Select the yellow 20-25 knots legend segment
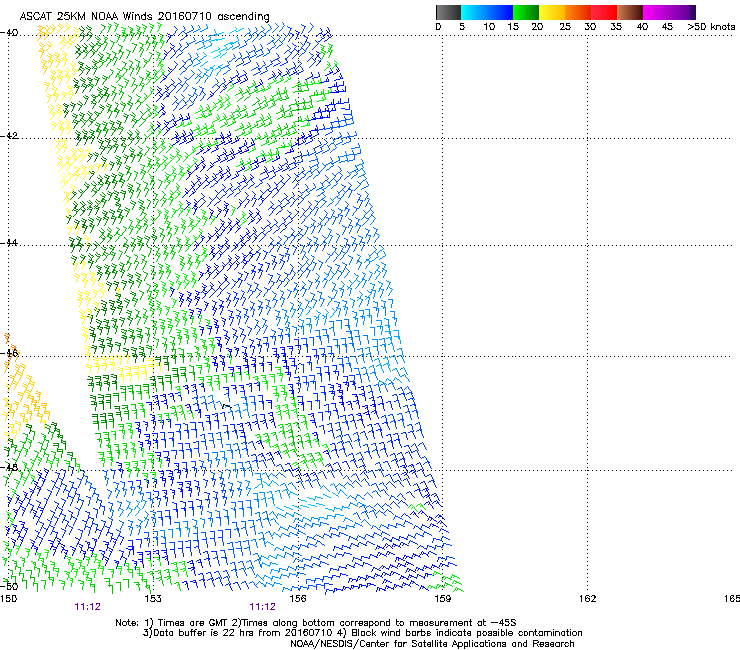This screenshot has width=740, height=650. click(x=552, y=12)
